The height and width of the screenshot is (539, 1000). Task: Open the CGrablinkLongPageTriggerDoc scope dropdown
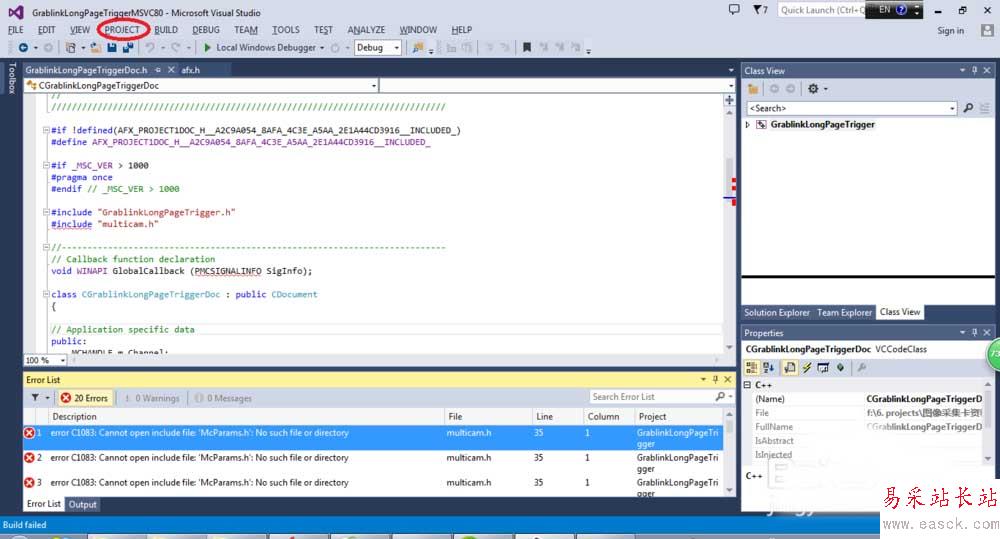373,86
